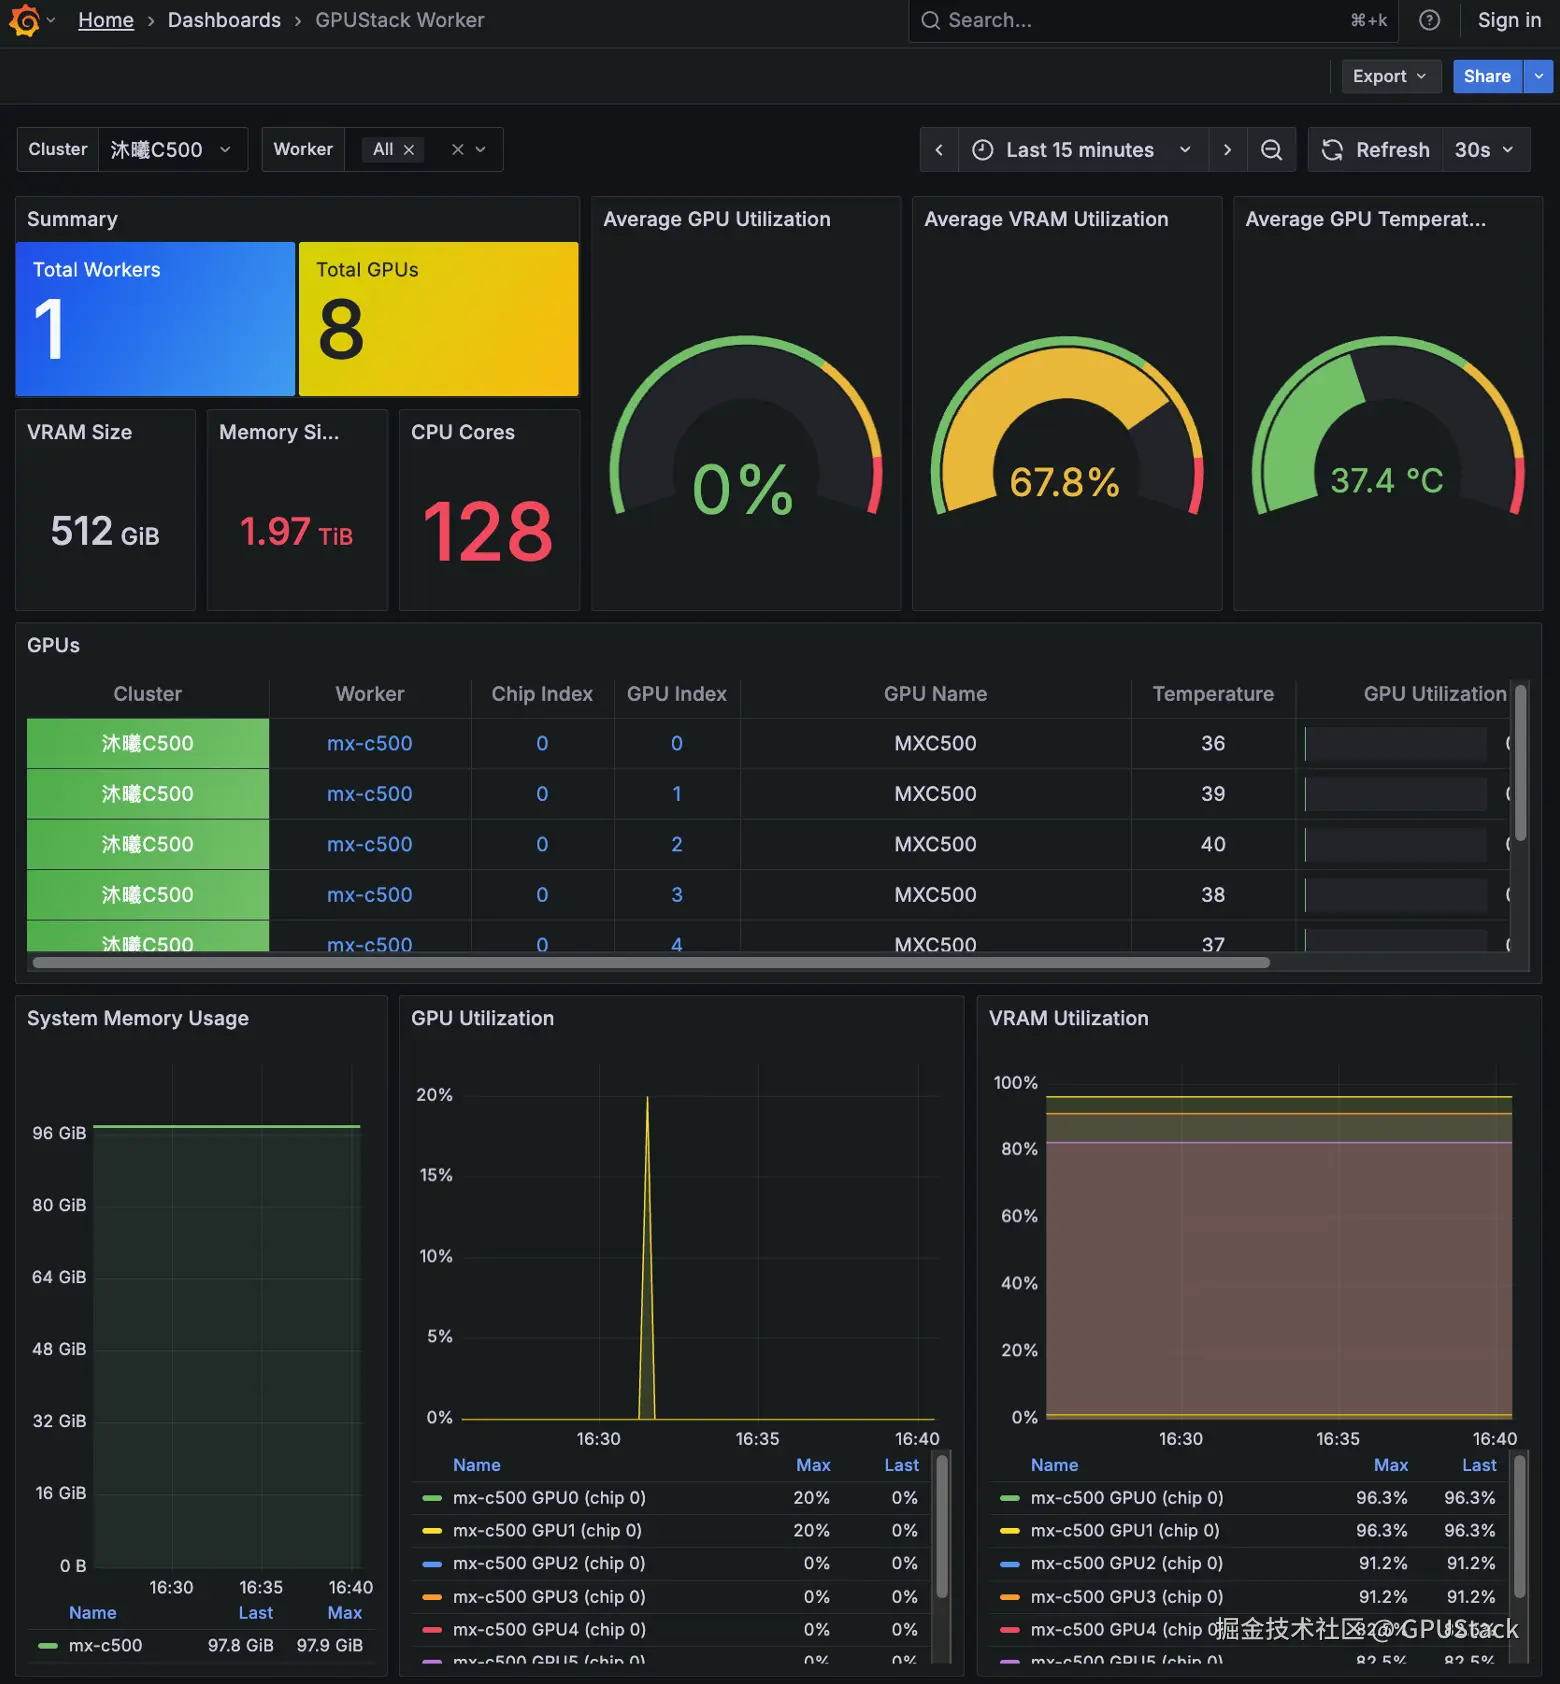Viewport: 1560px width, 1684px height.
Task: Open the Cluster 沐曦C500 dropdown
Action: click(172, 149)
